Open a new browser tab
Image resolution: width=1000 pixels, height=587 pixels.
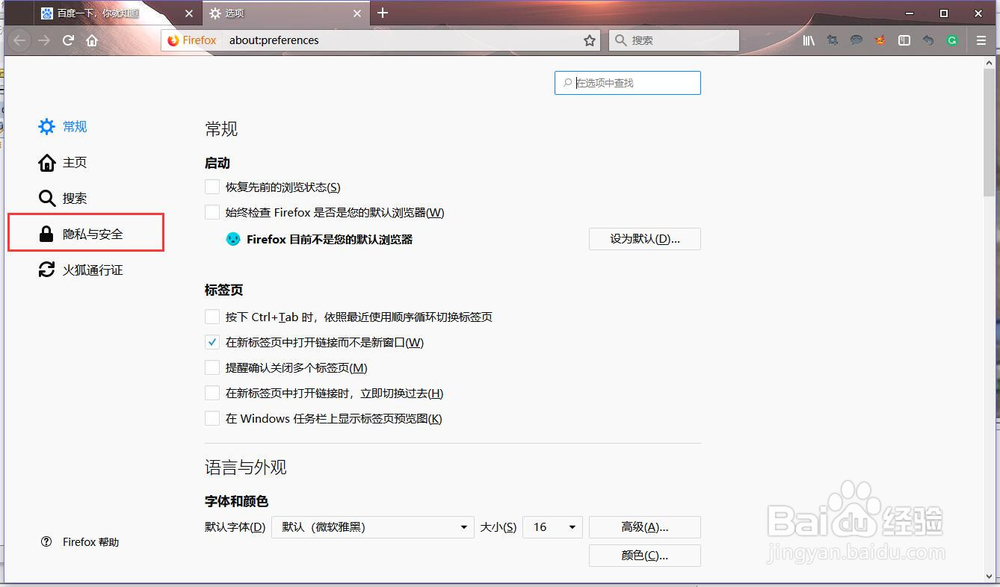[382, 13]
